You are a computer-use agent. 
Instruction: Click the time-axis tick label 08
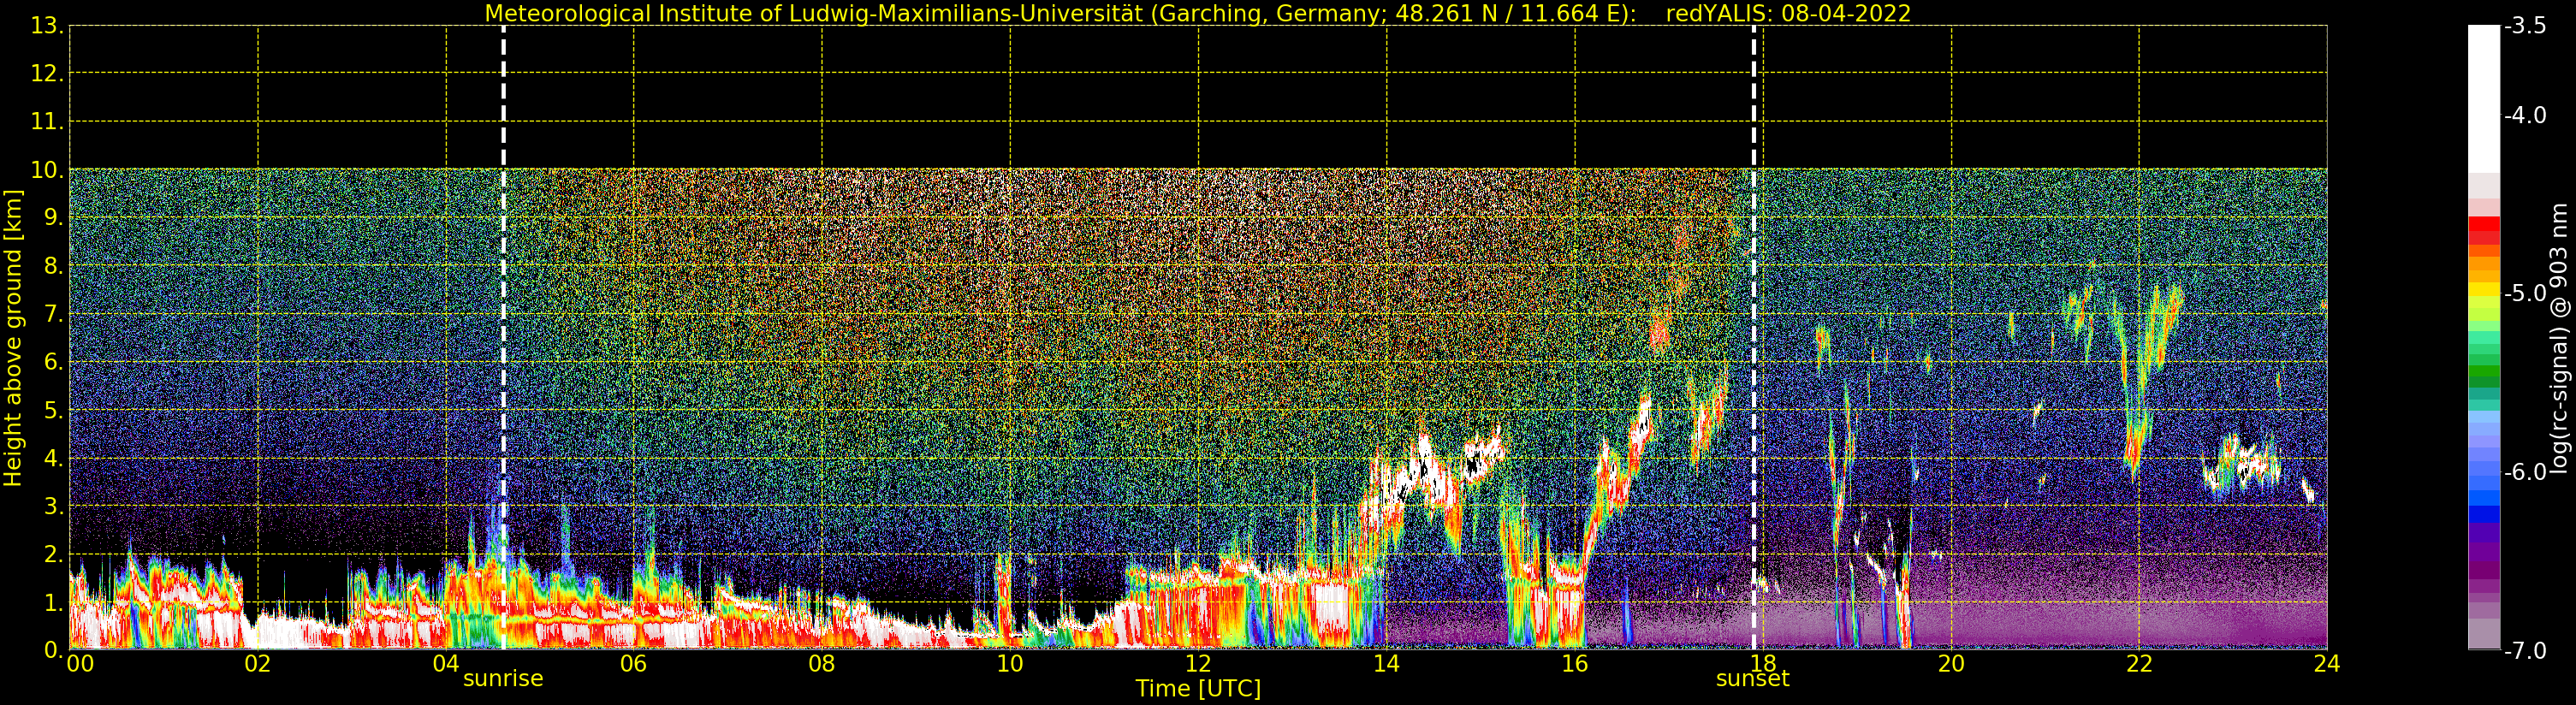[x=822, y=664]
